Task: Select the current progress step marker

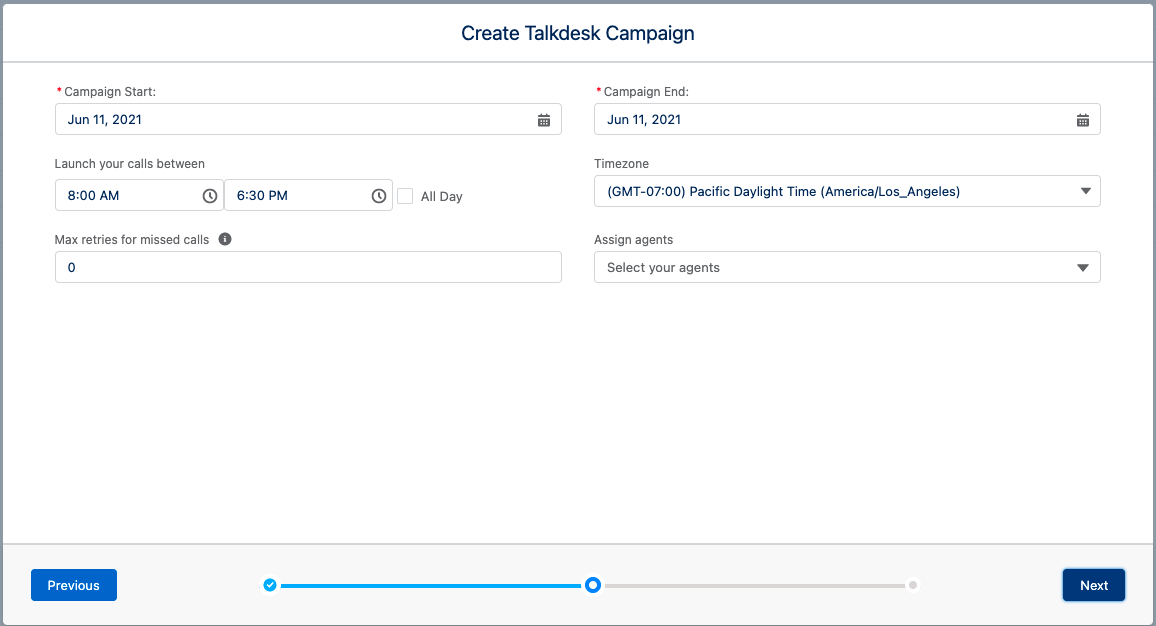Action: tap(592, 585)
